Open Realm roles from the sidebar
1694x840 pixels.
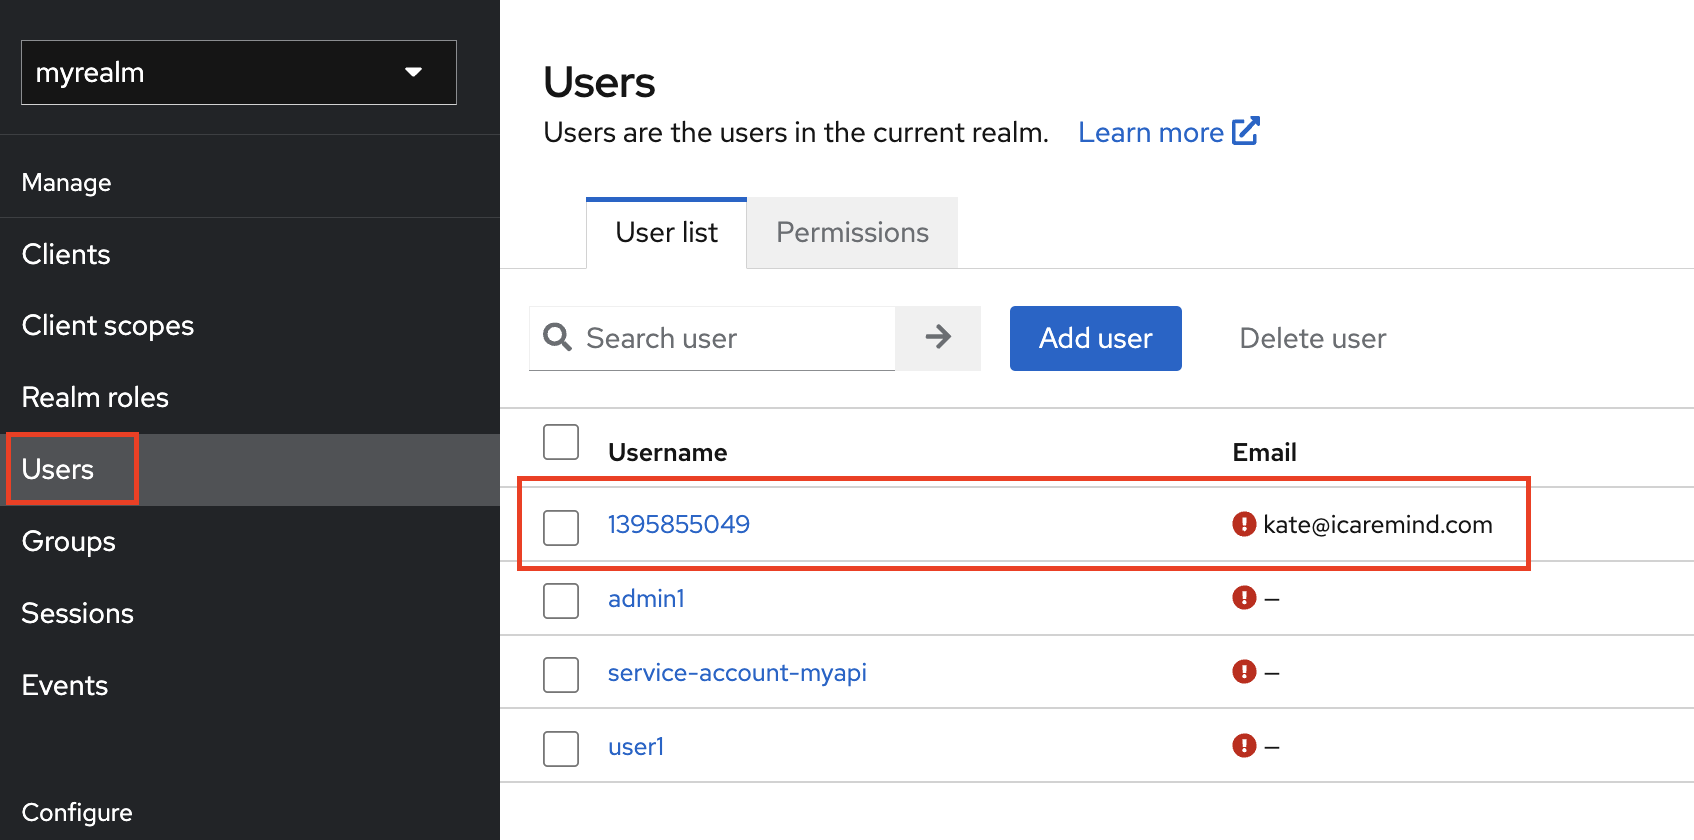pos(95,398)
